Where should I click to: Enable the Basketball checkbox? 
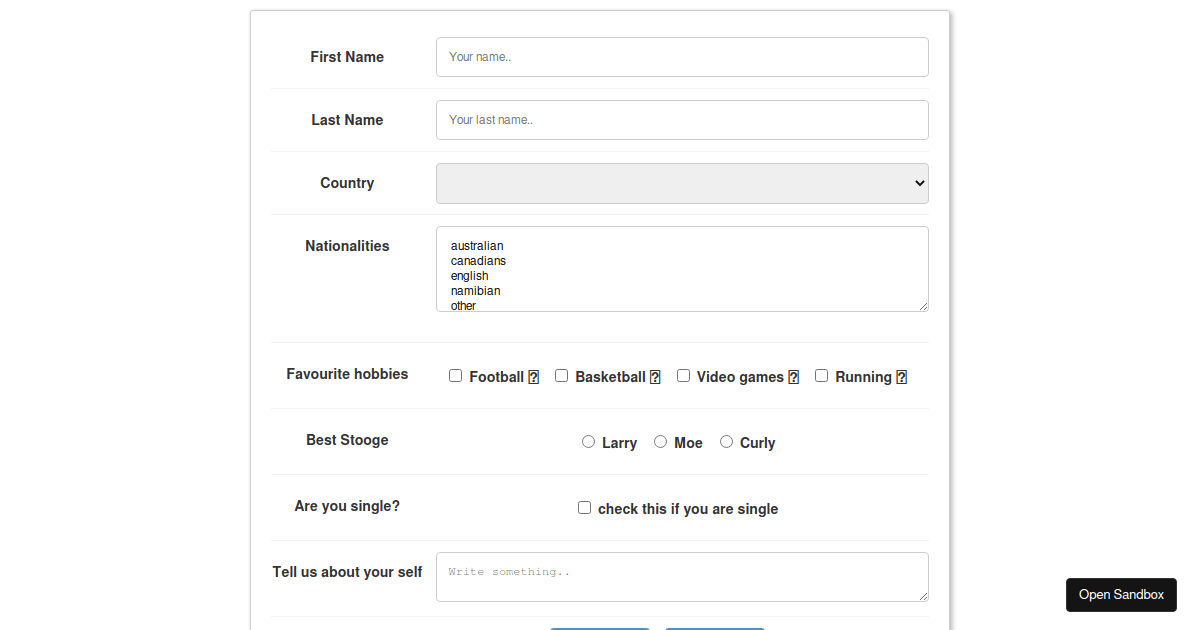coord(561,375)
